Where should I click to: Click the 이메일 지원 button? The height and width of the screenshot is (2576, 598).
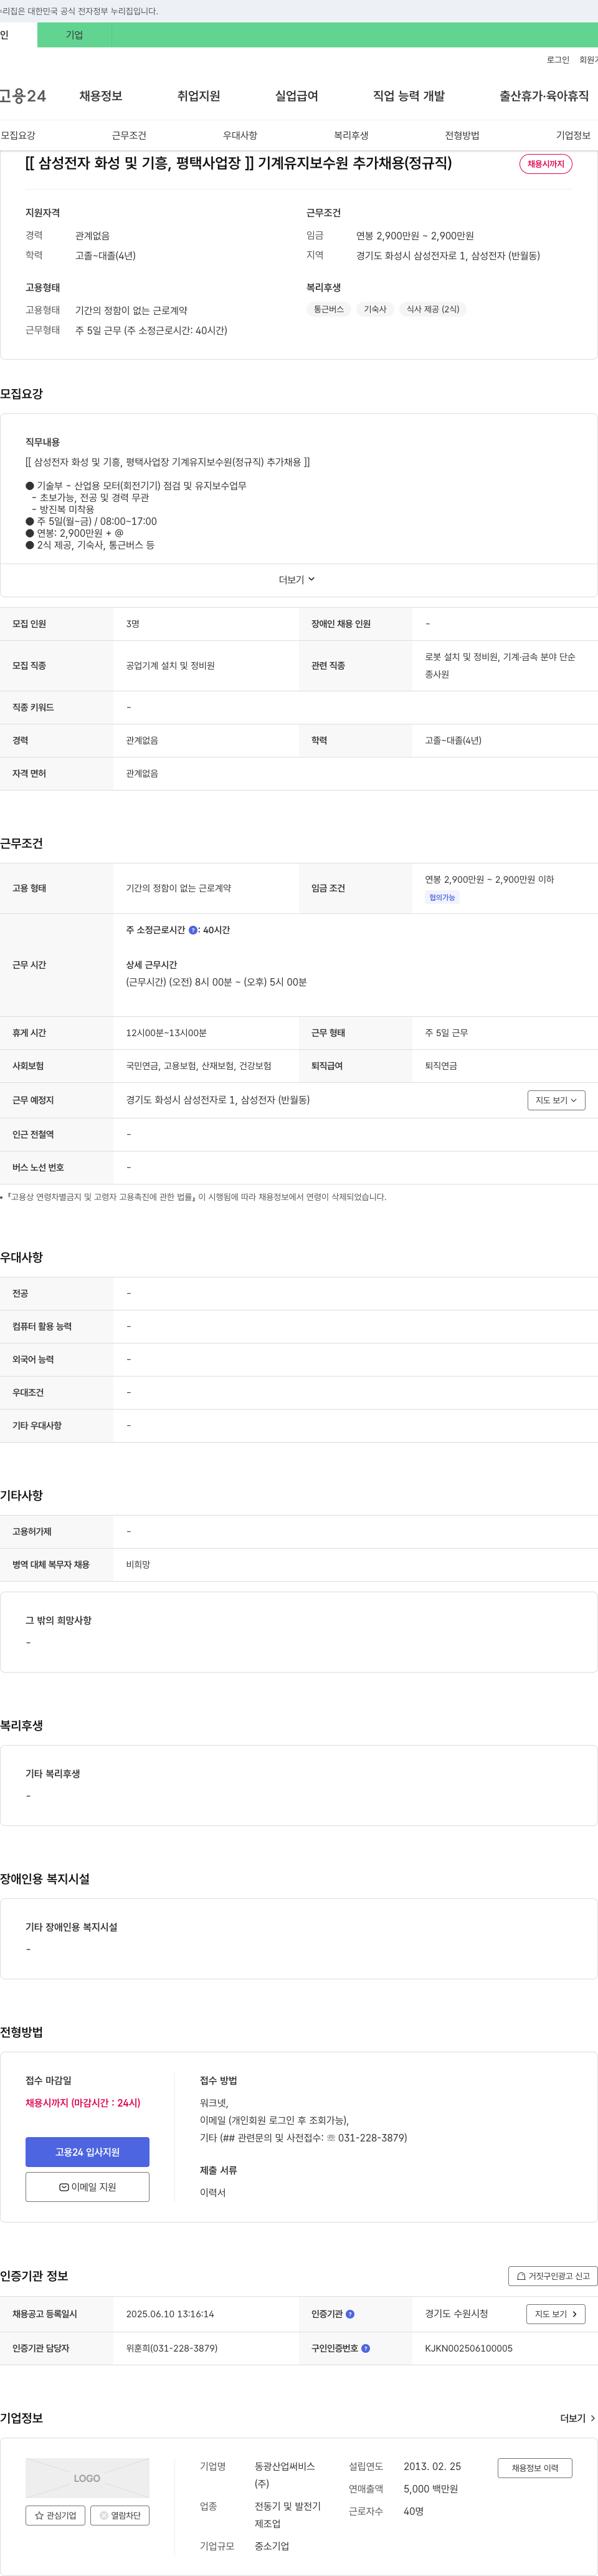click(87, 2187)
